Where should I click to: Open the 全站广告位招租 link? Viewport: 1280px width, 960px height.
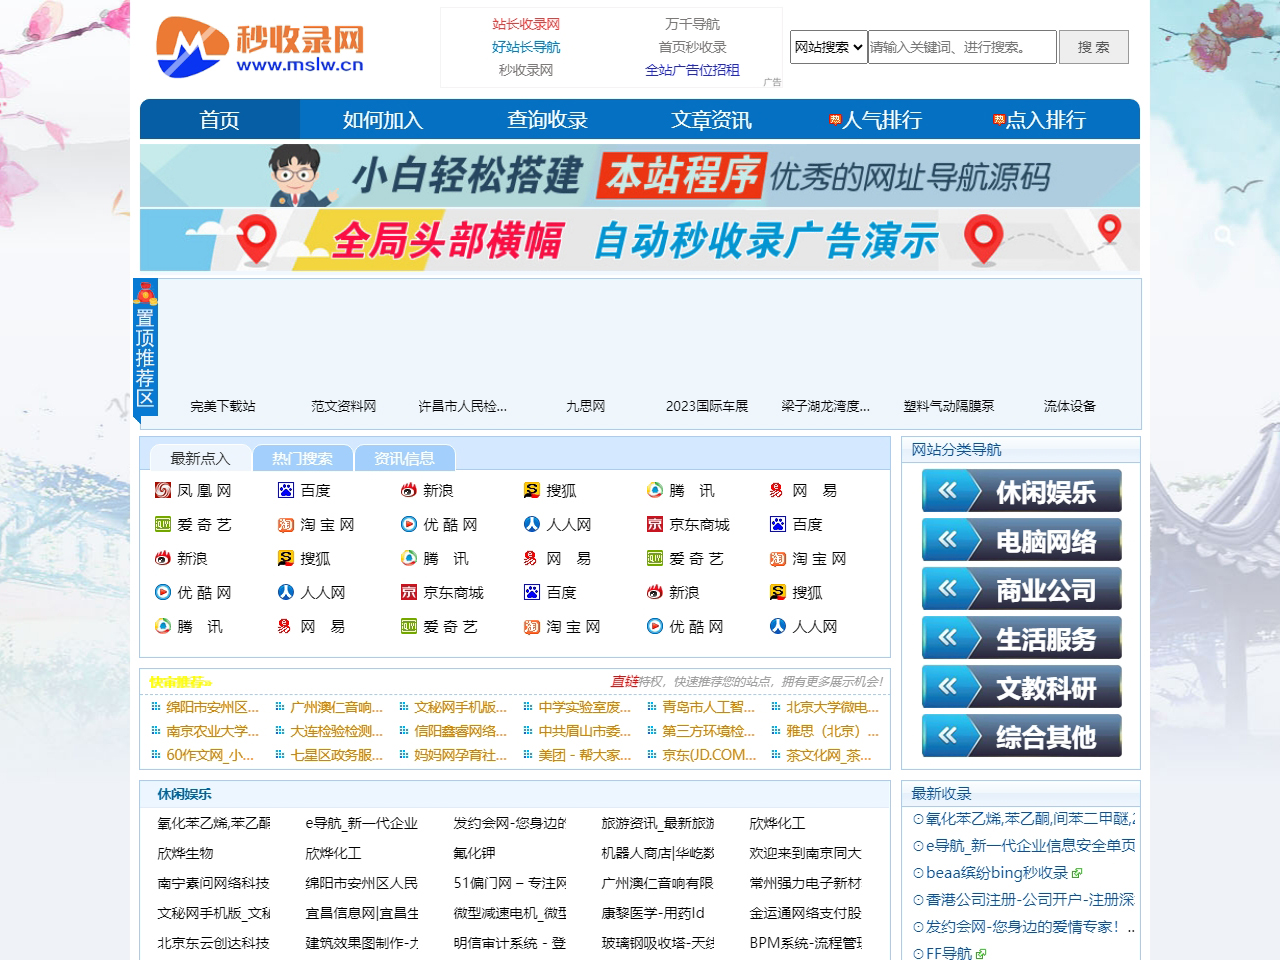click(692, 70)
